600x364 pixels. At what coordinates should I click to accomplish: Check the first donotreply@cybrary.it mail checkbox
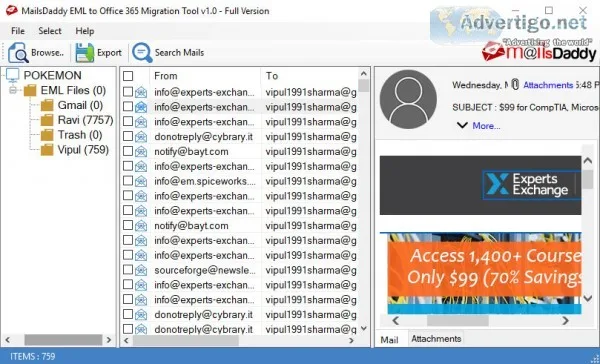128,137
